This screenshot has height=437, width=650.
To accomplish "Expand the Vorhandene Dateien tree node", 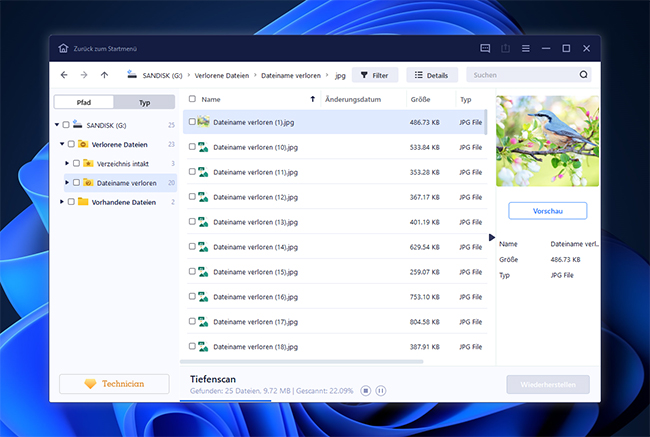I will [x=62, y=202].
